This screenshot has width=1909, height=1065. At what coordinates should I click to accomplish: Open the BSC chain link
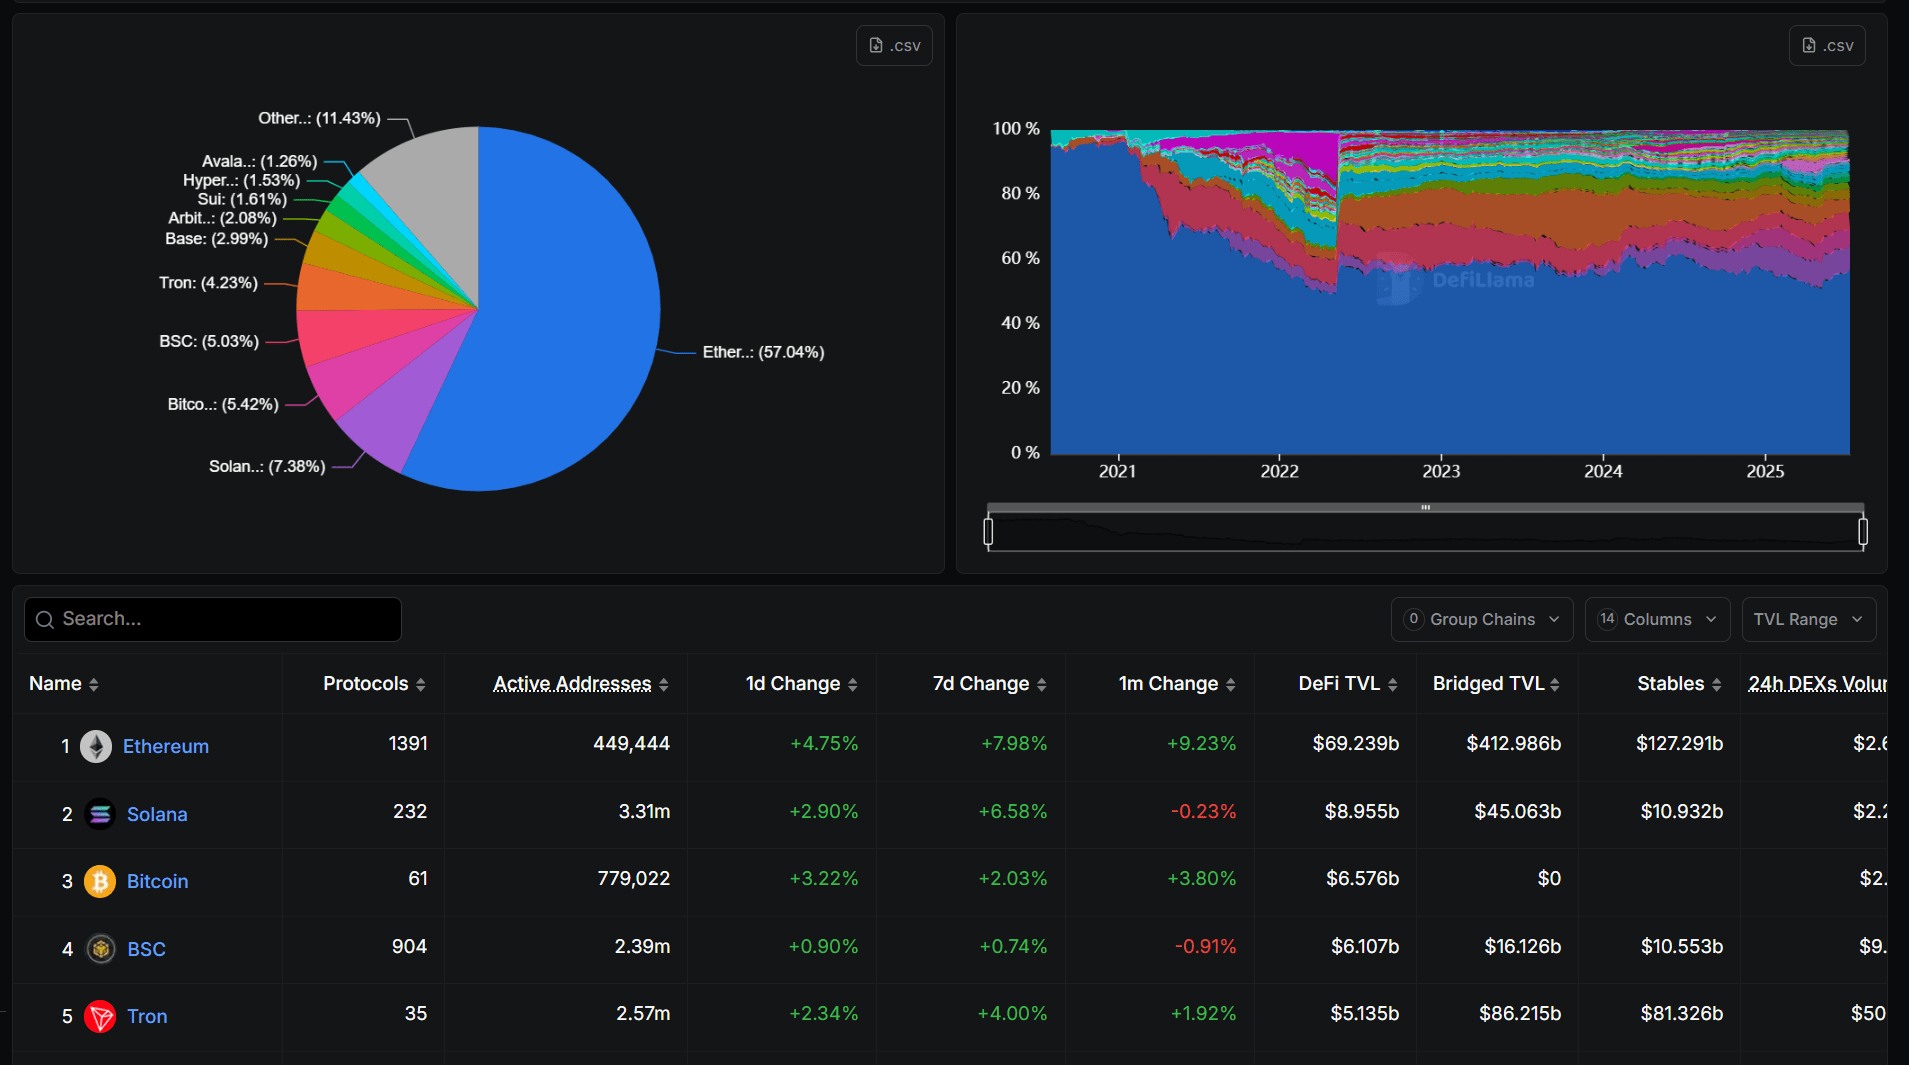point(146,949)
